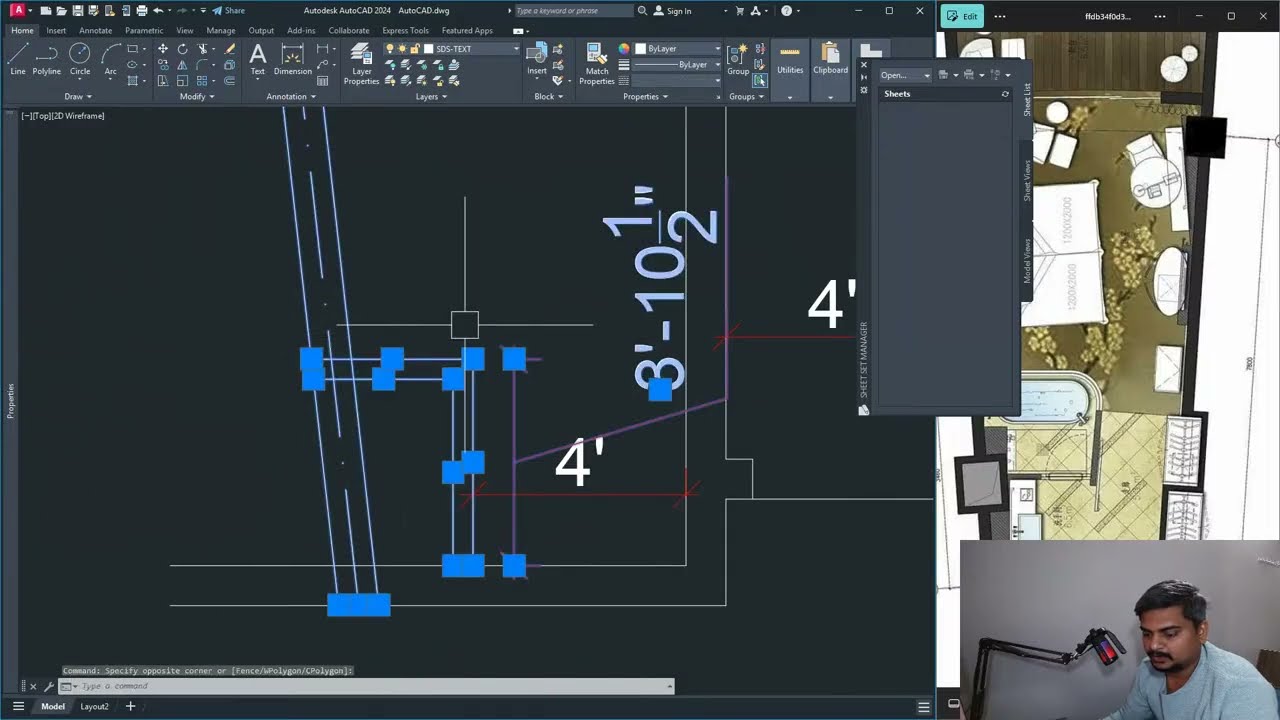Select the Text annotation tool
Image resolution: width=1280 pixels, height=720 pixels.
(x=257, y=58)
